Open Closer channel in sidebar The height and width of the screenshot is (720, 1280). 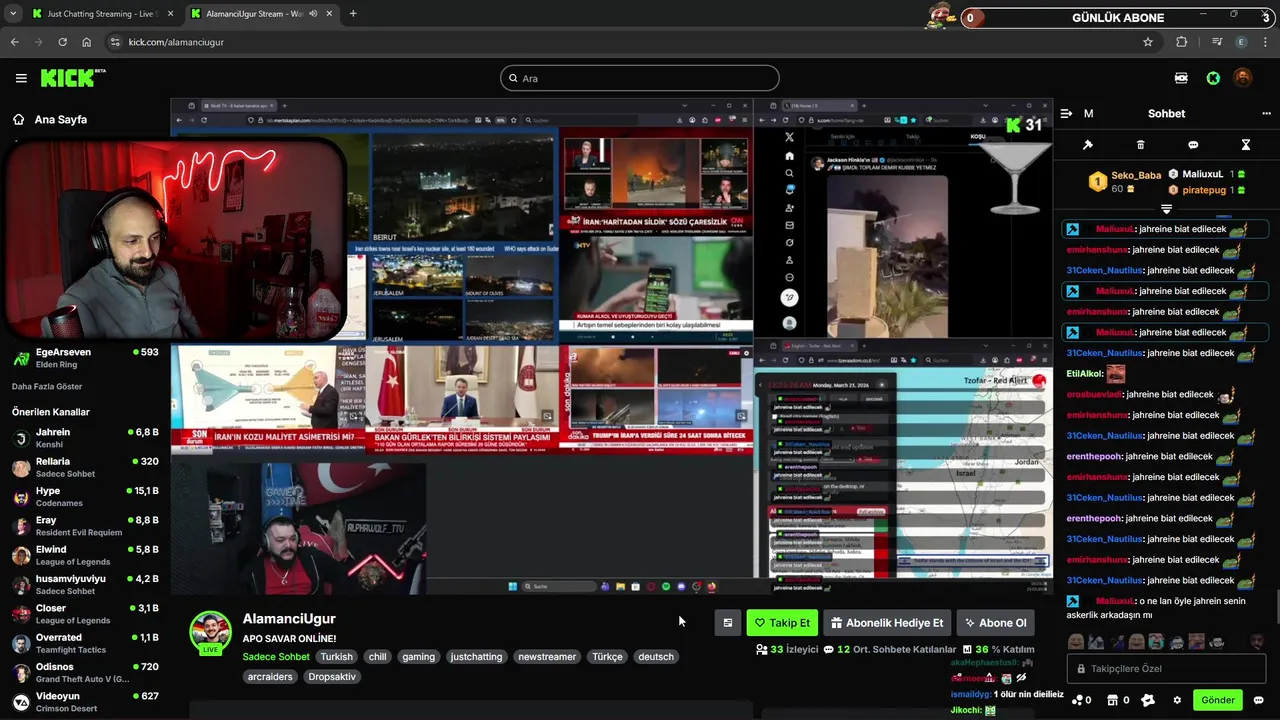(85, 614)
